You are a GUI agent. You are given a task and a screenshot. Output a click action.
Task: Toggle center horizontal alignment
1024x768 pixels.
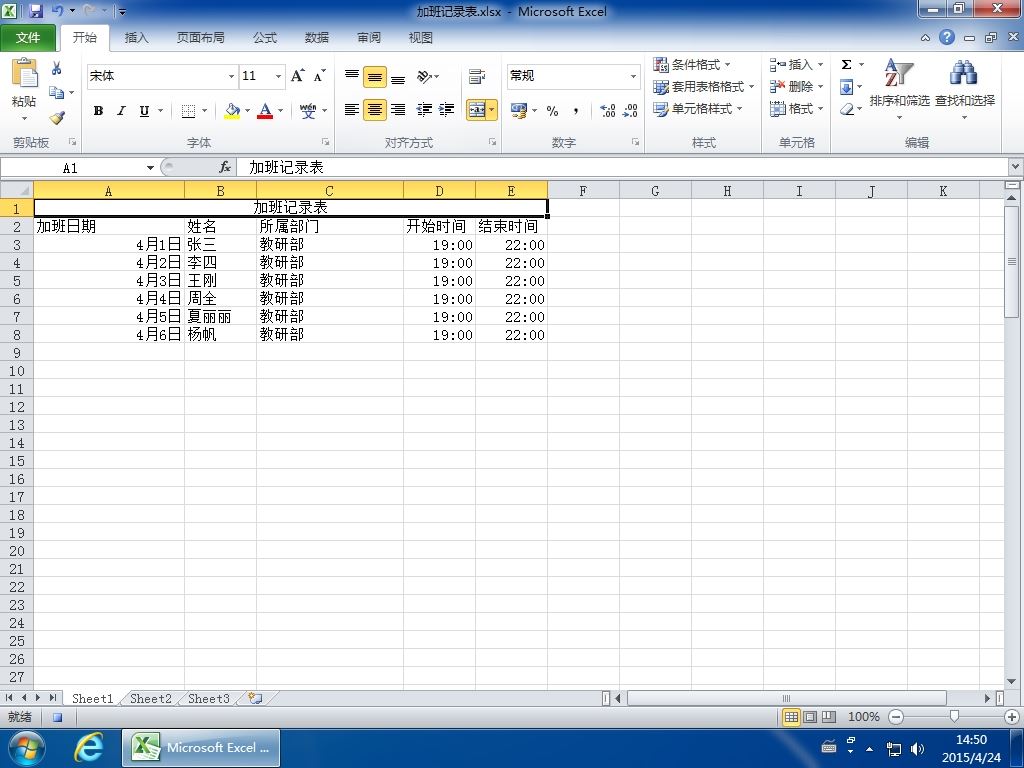[375, 110]
